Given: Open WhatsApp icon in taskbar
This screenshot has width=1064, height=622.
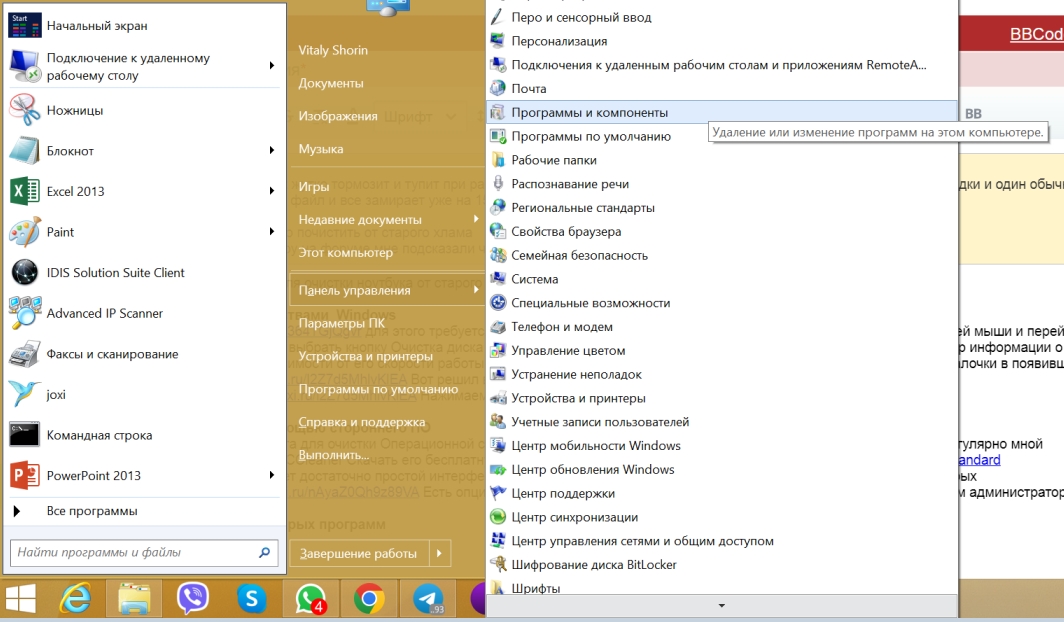Looking at the screenshot, I should (310, 598).
